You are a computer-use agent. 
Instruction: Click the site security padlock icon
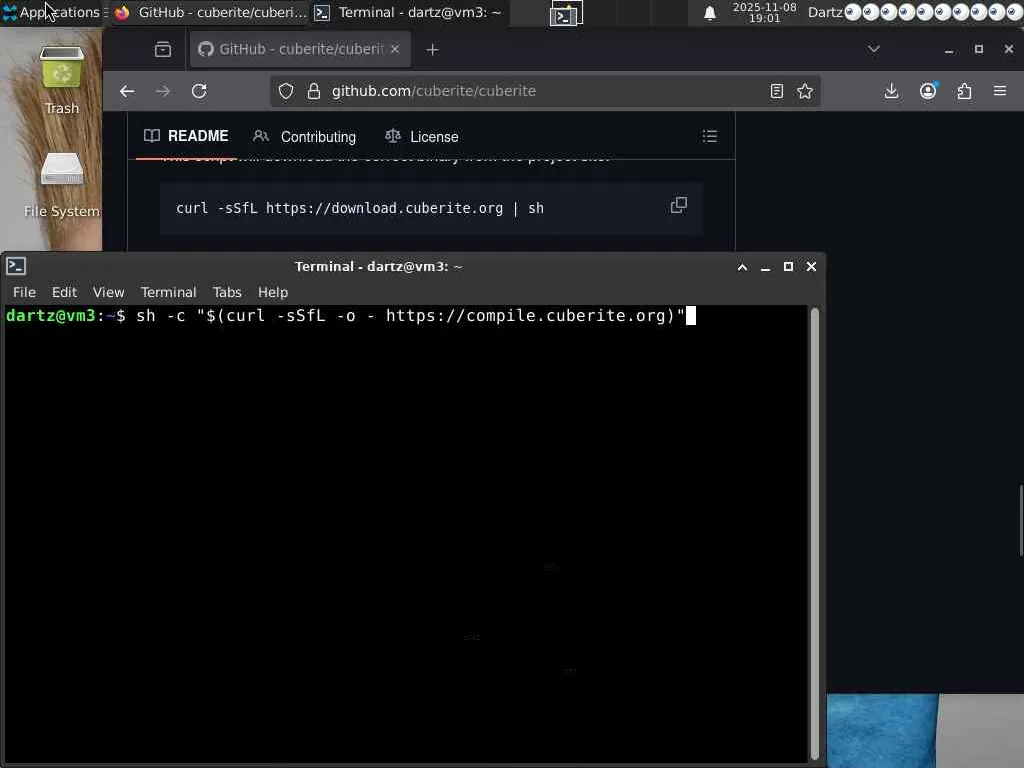pyautogui.click(x=313, y=91)
